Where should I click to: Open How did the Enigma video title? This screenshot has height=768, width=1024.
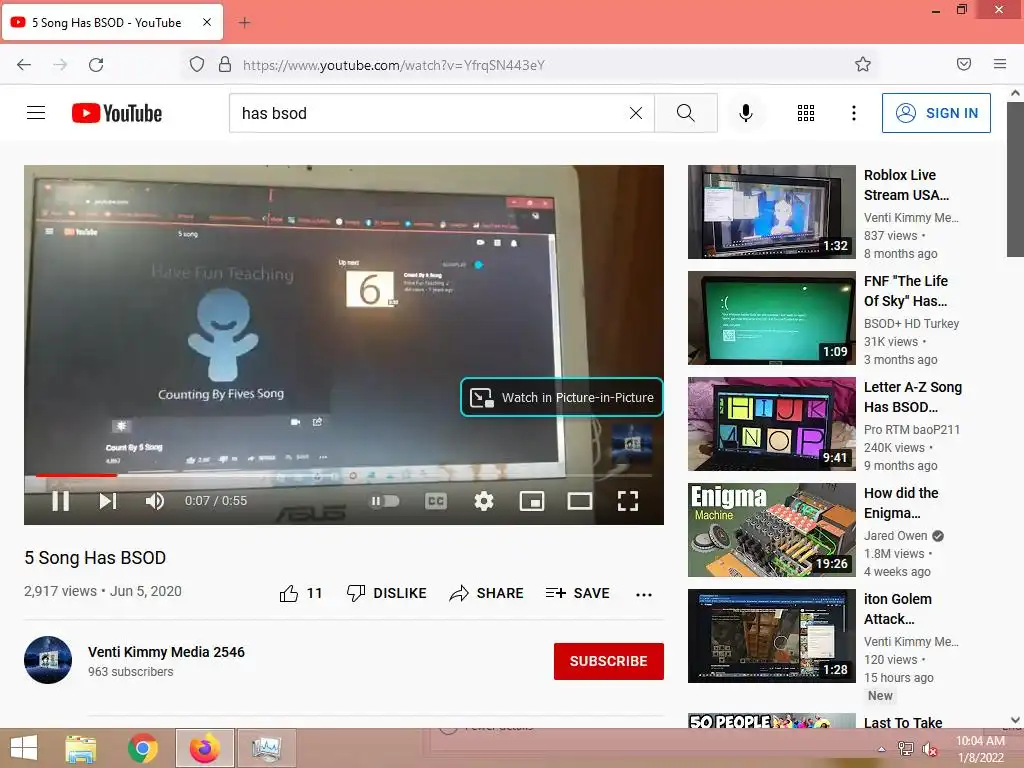[x=901, y=503]
